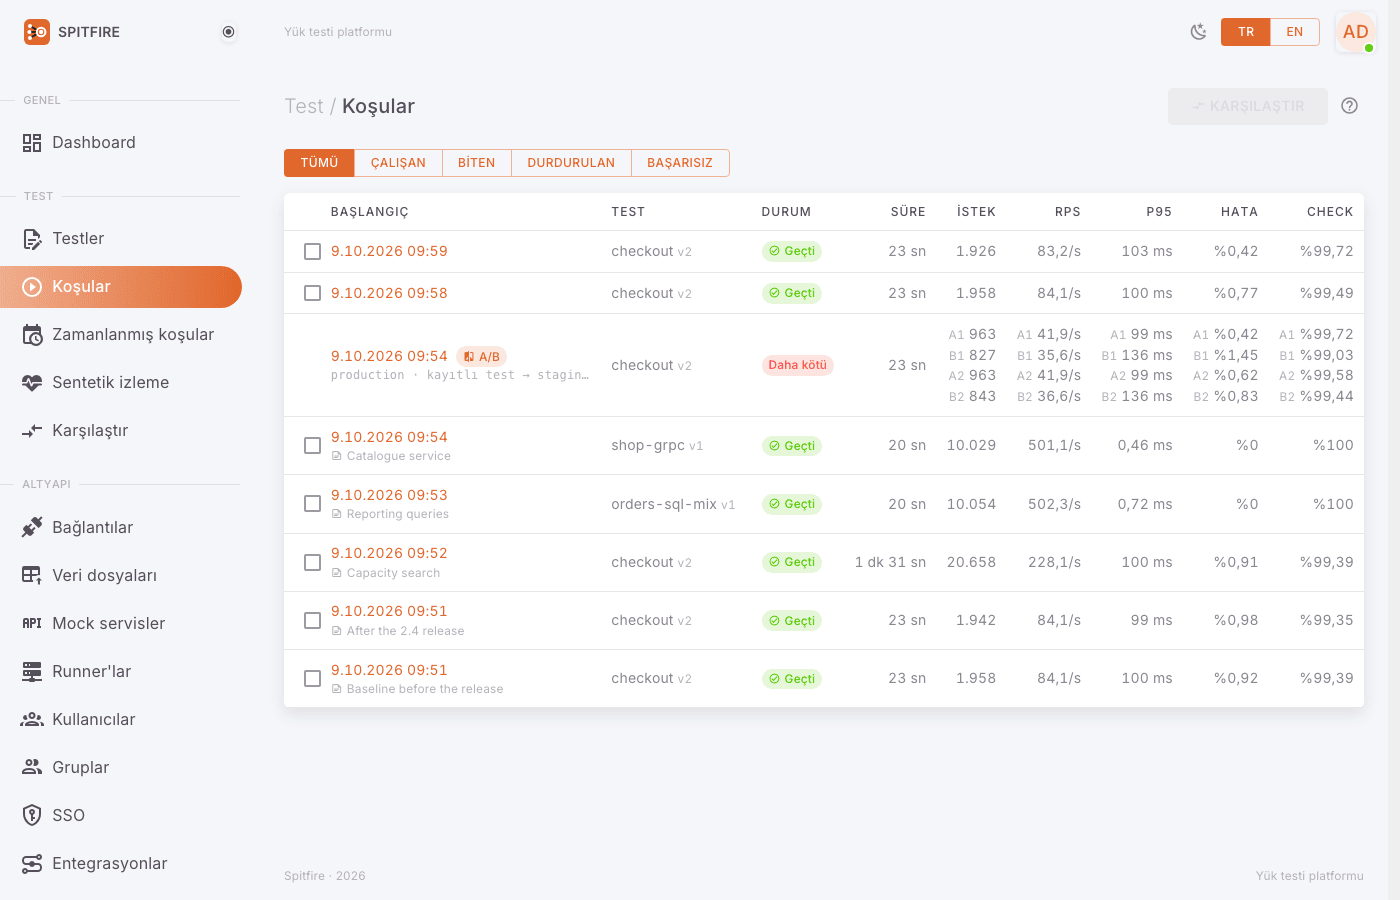Select the Koşular sidebar item
Image resolution: width=1400 pixels, height=900 pixels.
pyautogui.click(x=121, y=287)
